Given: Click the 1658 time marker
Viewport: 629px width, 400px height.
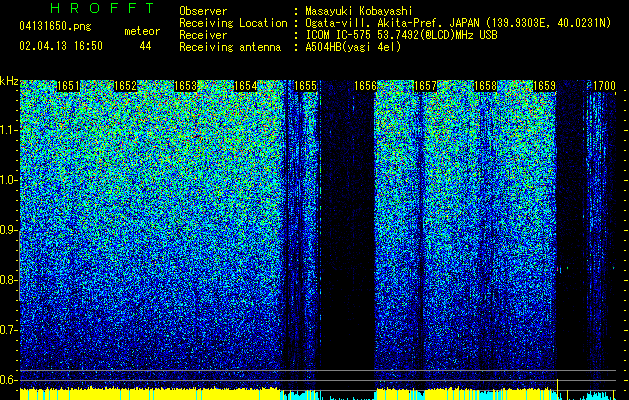Looking at the screenshot, I should [485, 86].
